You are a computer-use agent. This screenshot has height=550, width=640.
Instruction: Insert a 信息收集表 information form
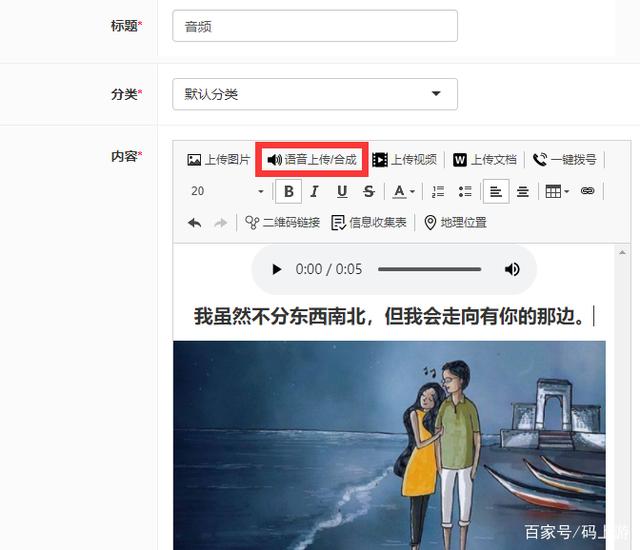(369, 223)
